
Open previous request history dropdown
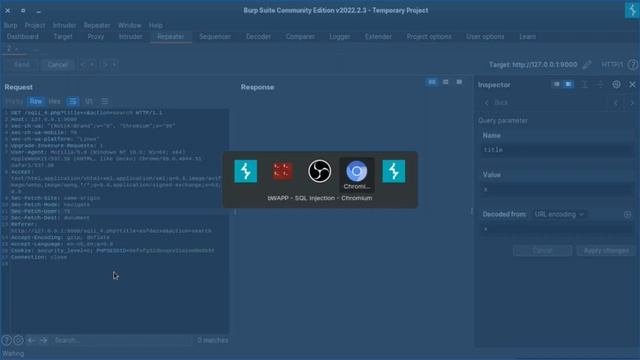click(92, 64)
